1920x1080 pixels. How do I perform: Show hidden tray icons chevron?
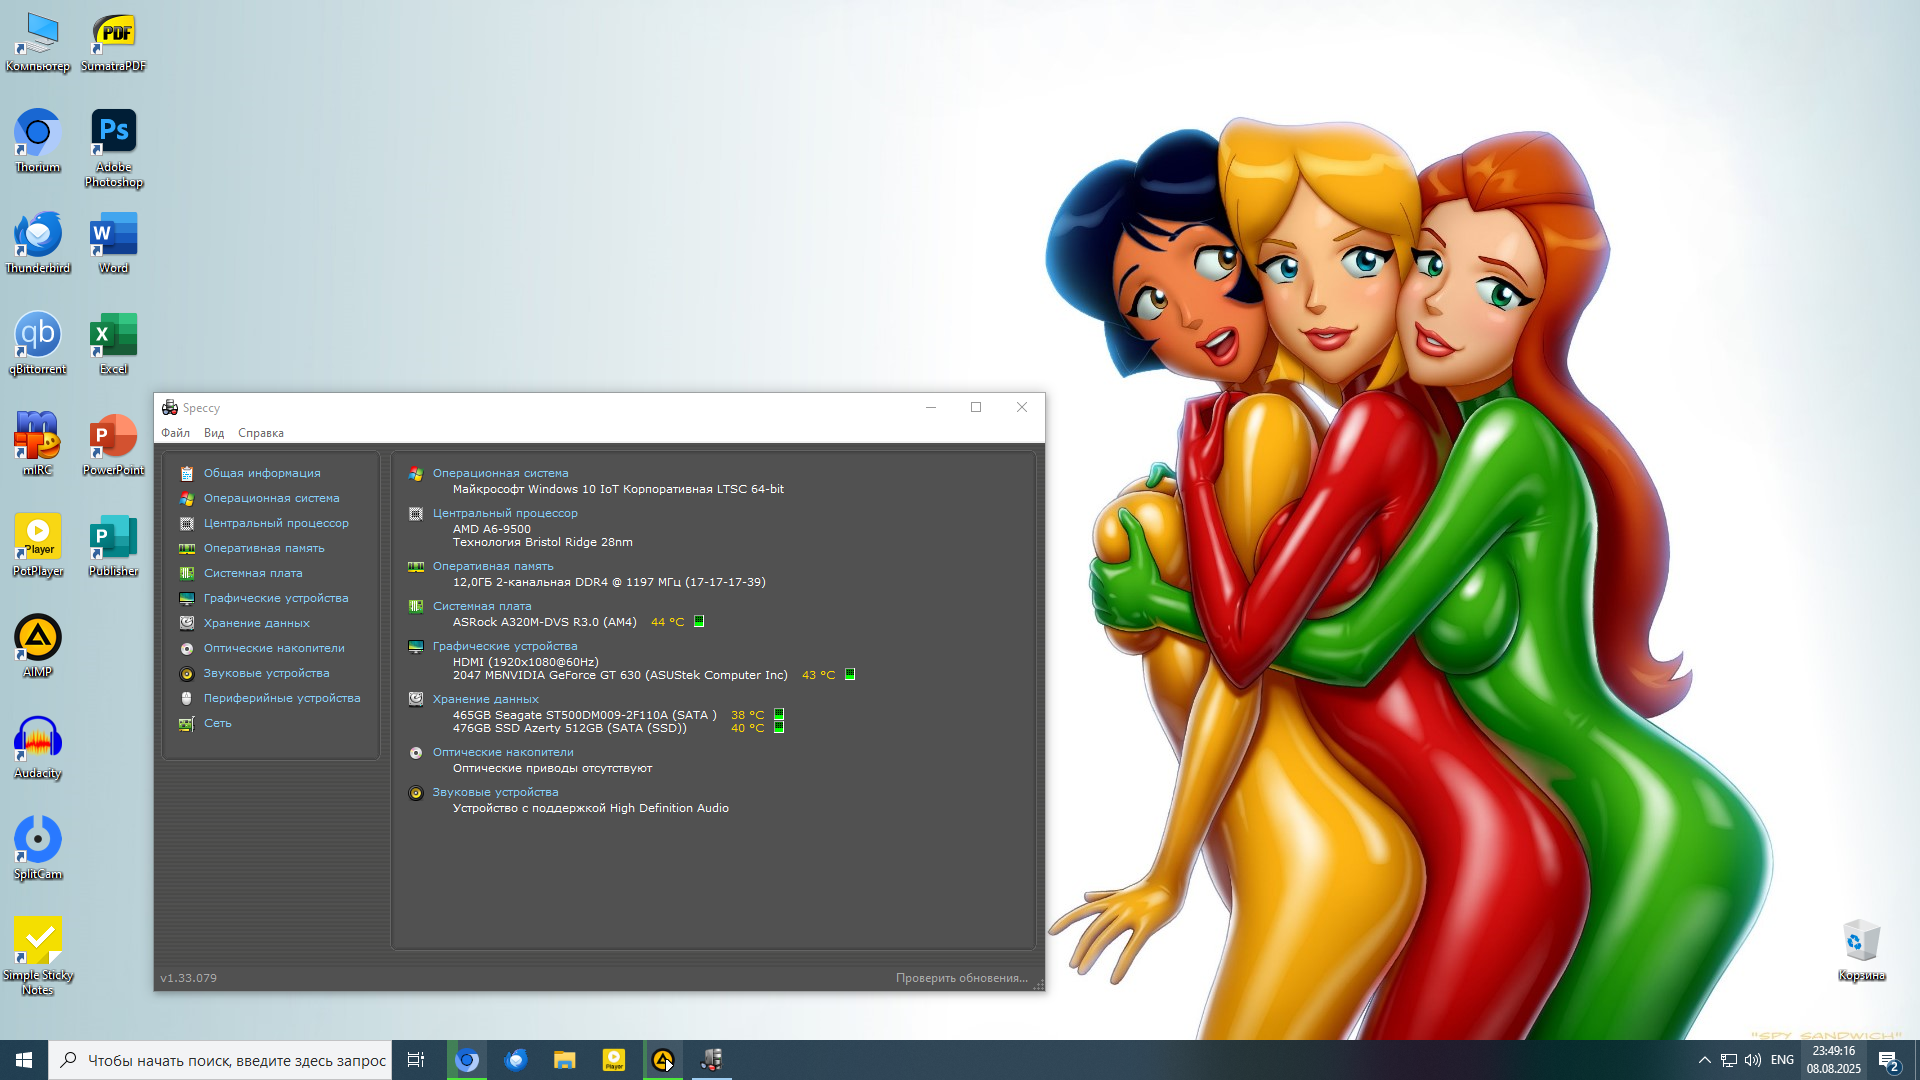[1704, 1060]
